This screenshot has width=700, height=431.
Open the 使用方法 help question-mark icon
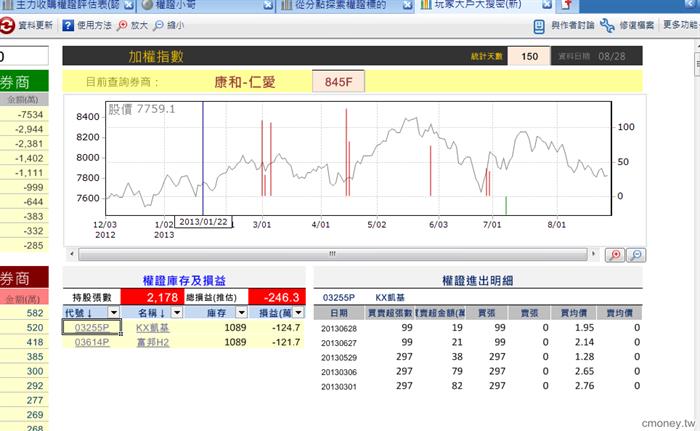click(x=68, y=25)
